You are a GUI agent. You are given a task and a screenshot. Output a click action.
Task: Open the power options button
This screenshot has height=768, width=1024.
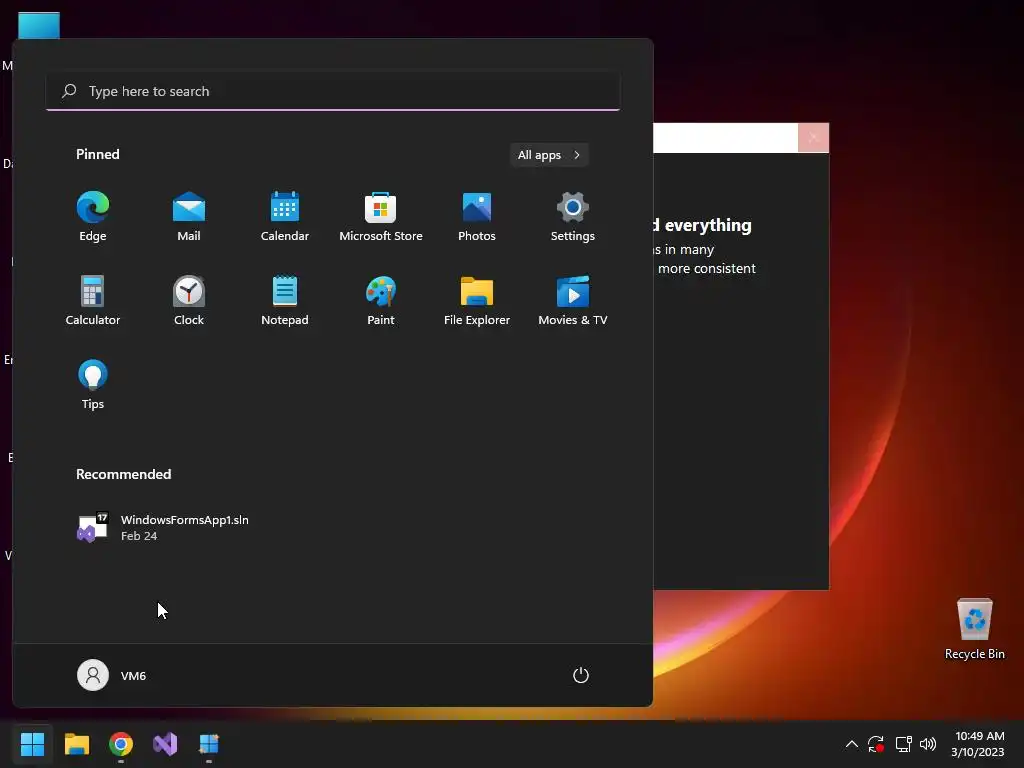(581, 675)
